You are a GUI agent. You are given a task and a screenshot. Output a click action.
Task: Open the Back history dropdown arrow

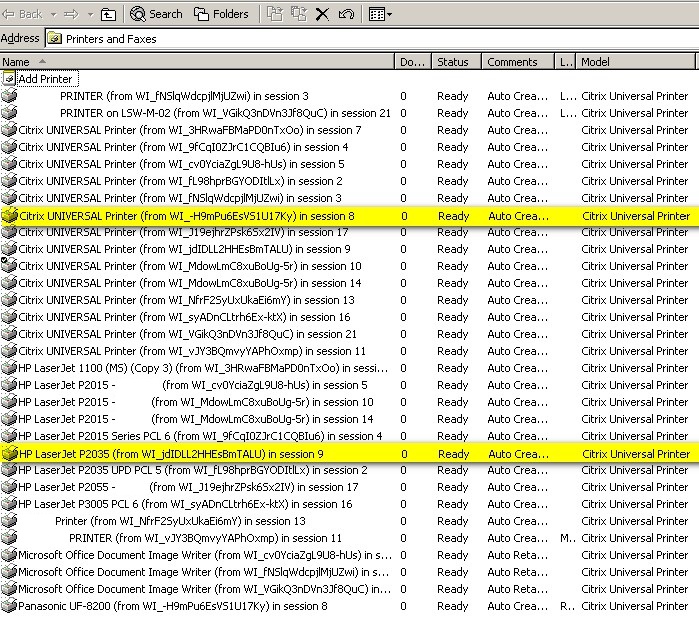click(x=54, y=15)
